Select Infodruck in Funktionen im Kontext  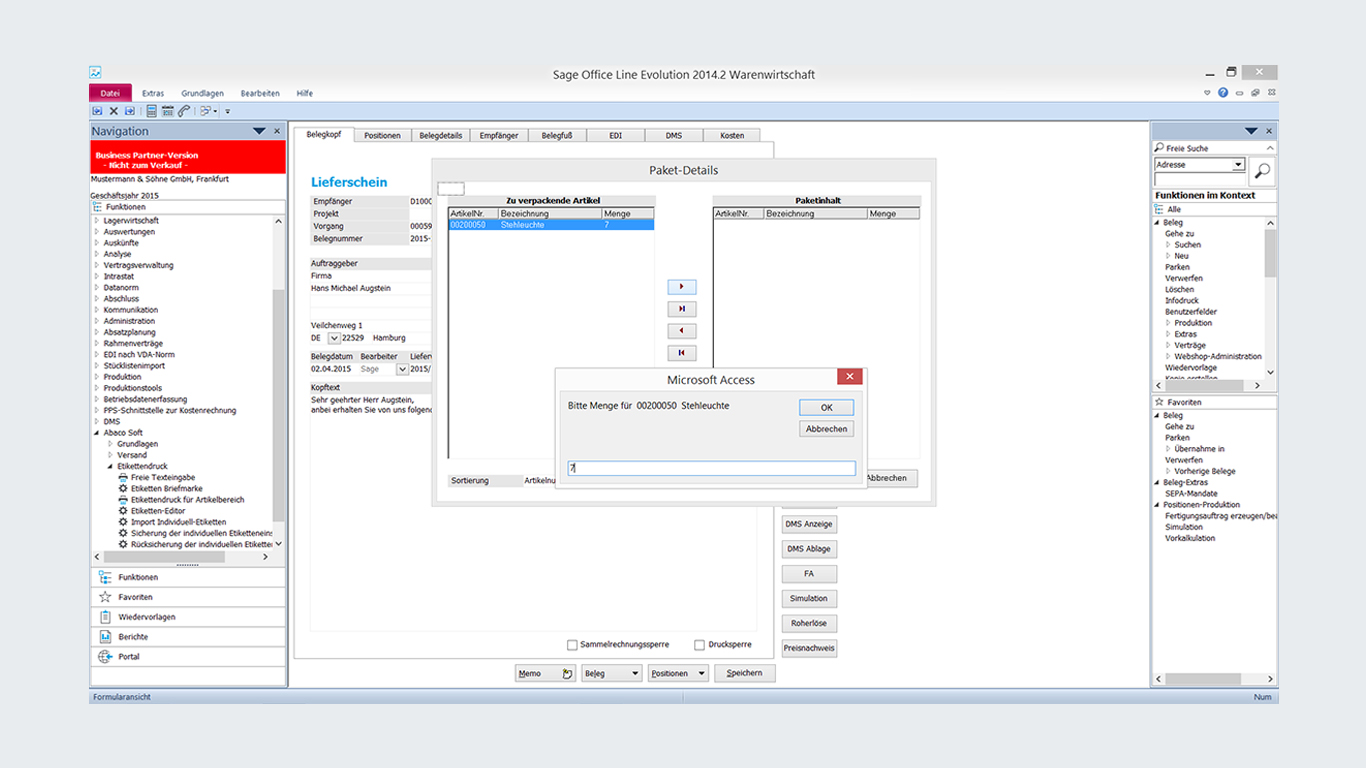[1181, 300]
